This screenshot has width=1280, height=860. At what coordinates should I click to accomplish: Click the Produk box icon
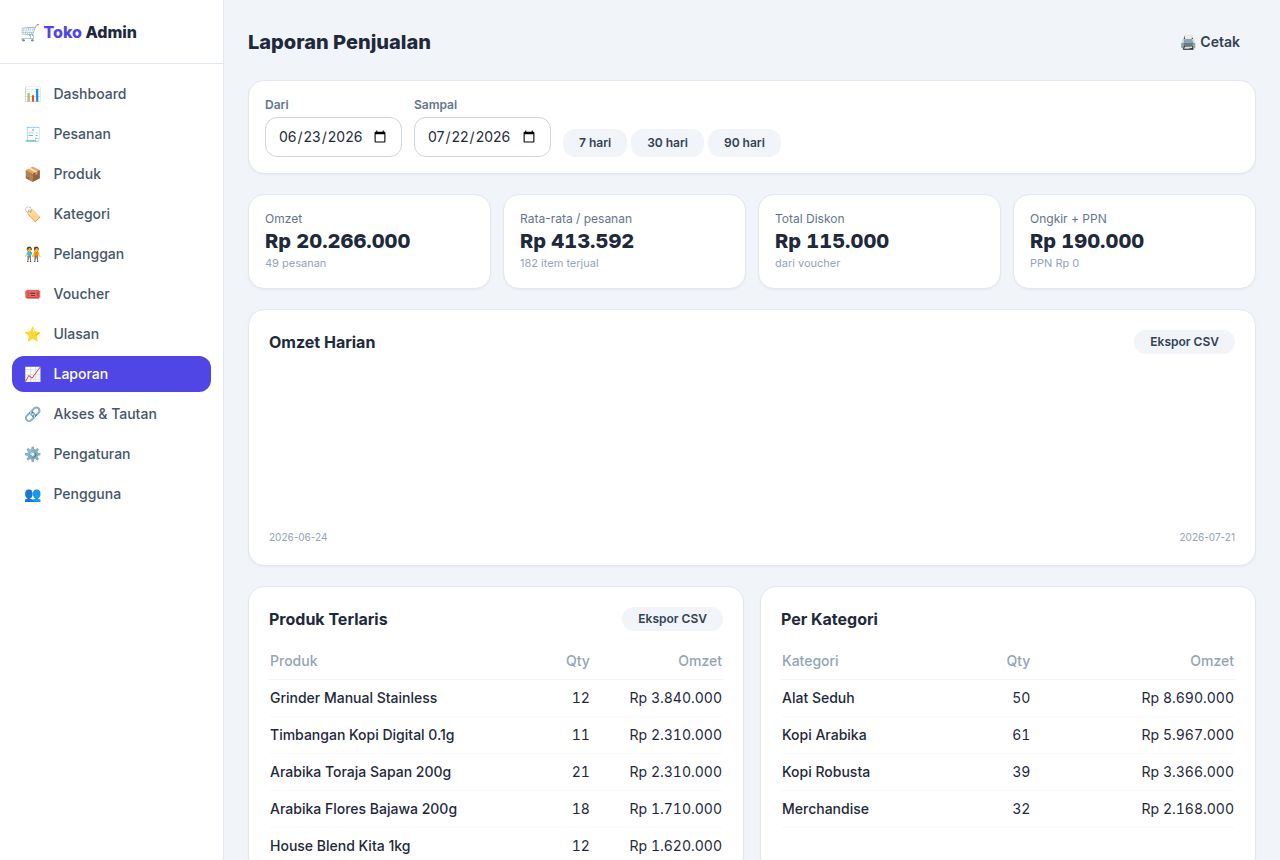pos(33,174)
